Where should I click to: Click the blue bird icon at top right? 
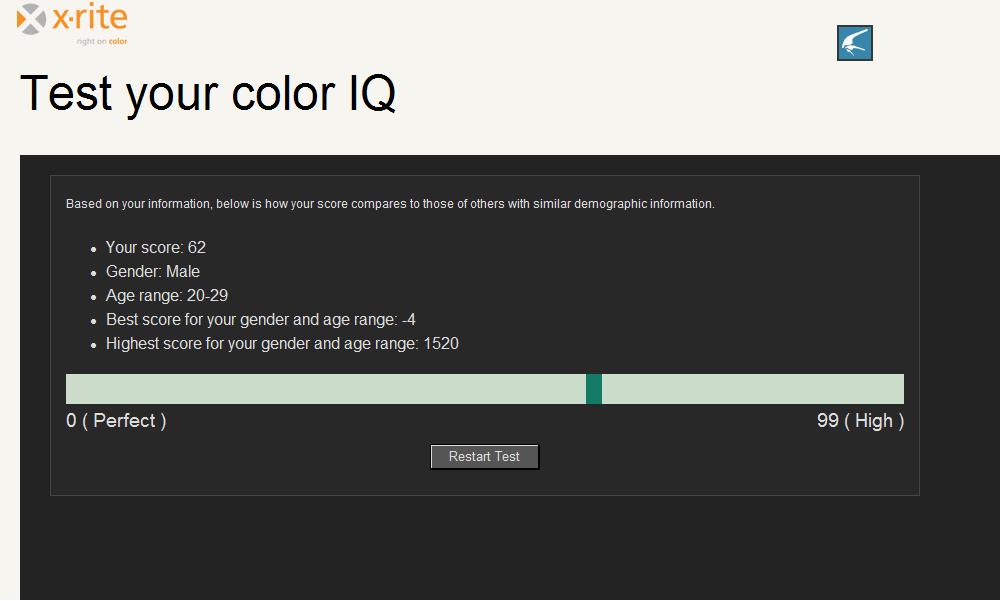coord(855,43)
